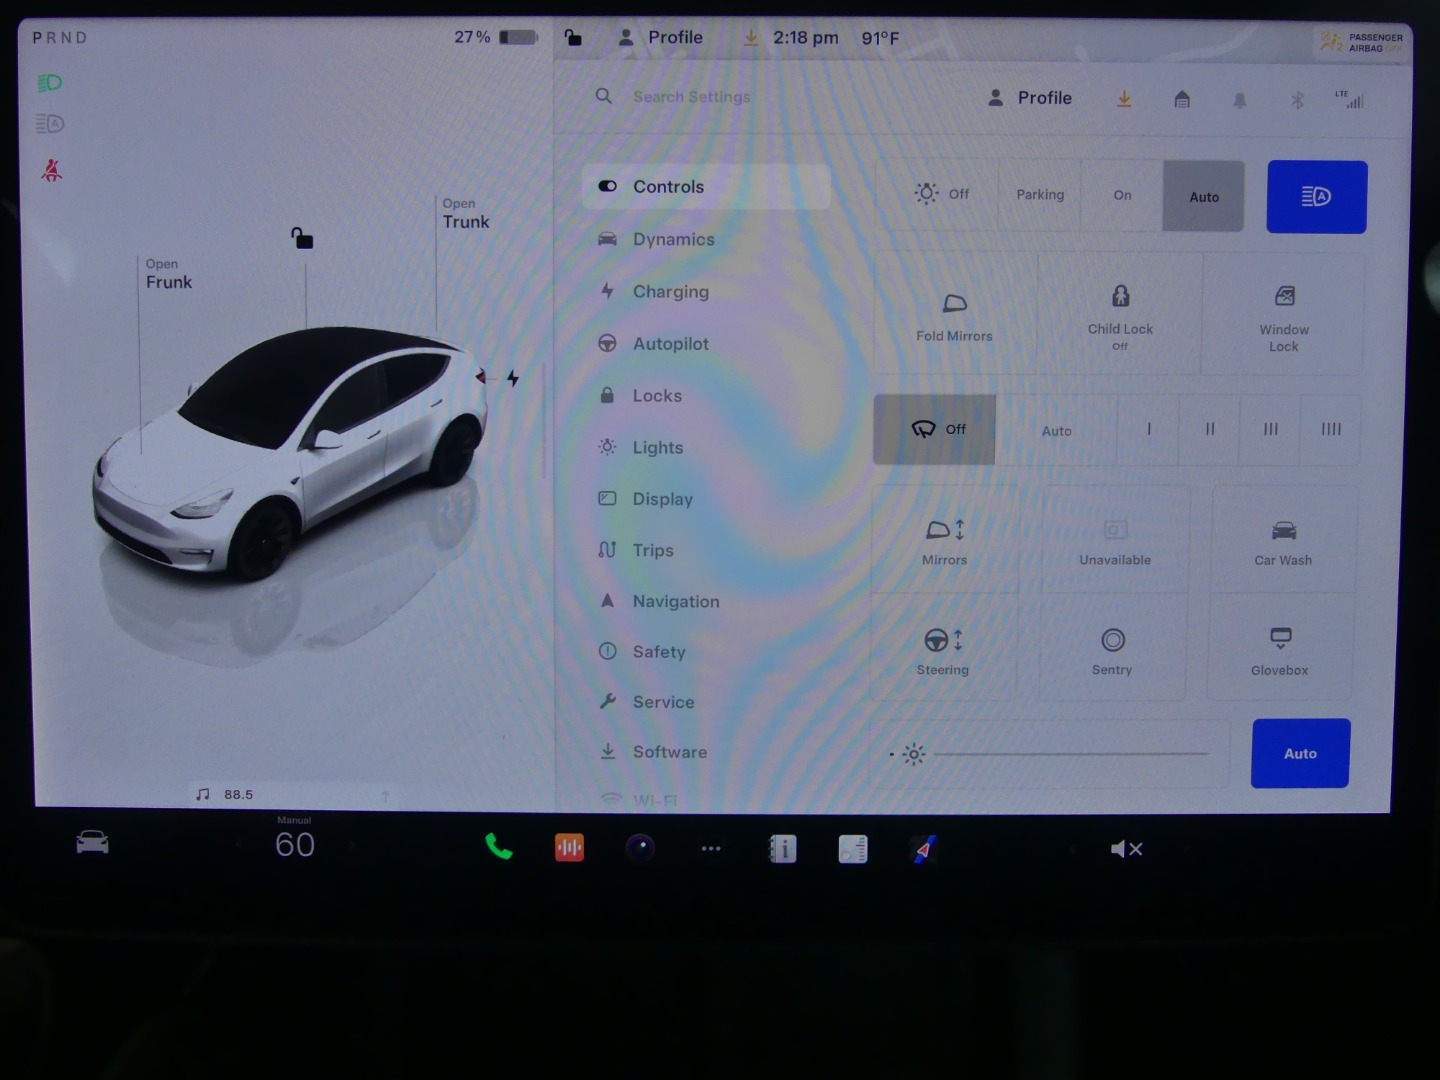Open the Controls settings menu
1440x1080 pixels.
point(706,187)
